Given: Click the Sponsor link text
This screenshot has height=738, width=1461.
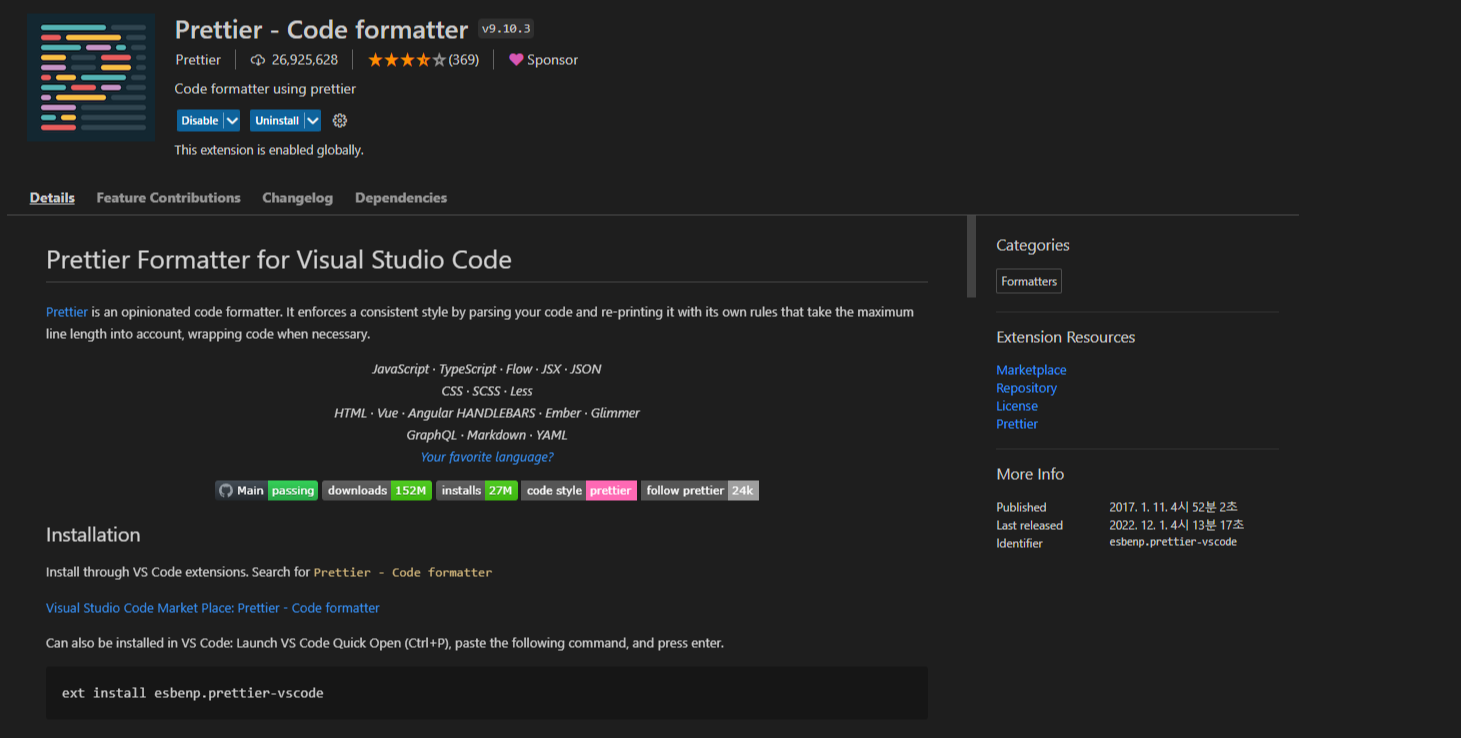Looking at the screenshot, I should (552, 60).
